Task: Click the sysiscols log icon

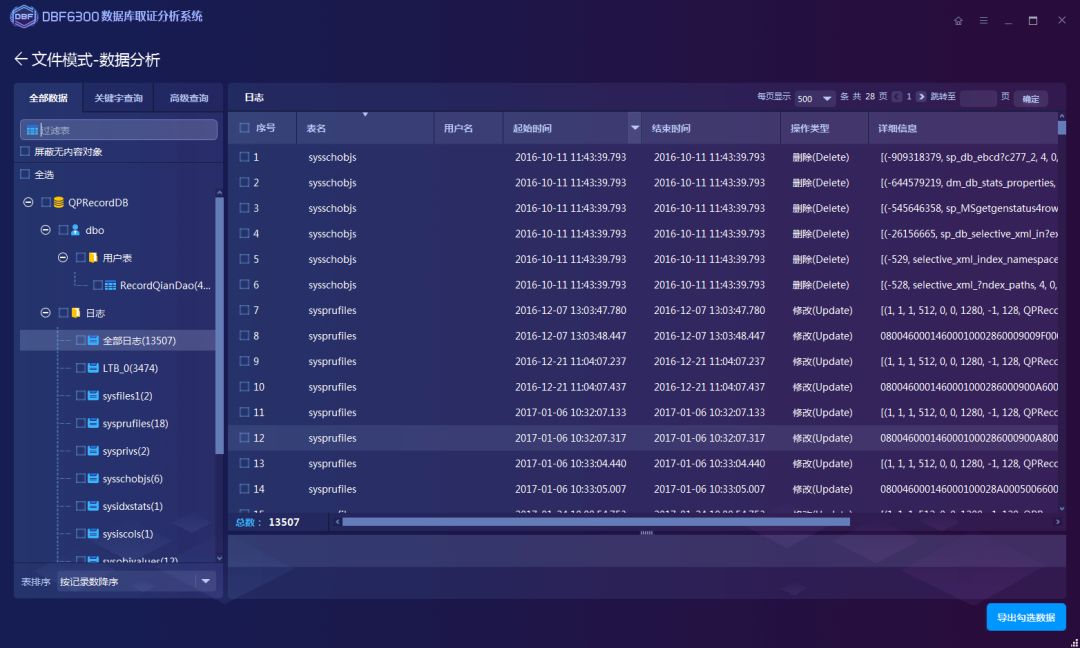Action: pos(93,533)
